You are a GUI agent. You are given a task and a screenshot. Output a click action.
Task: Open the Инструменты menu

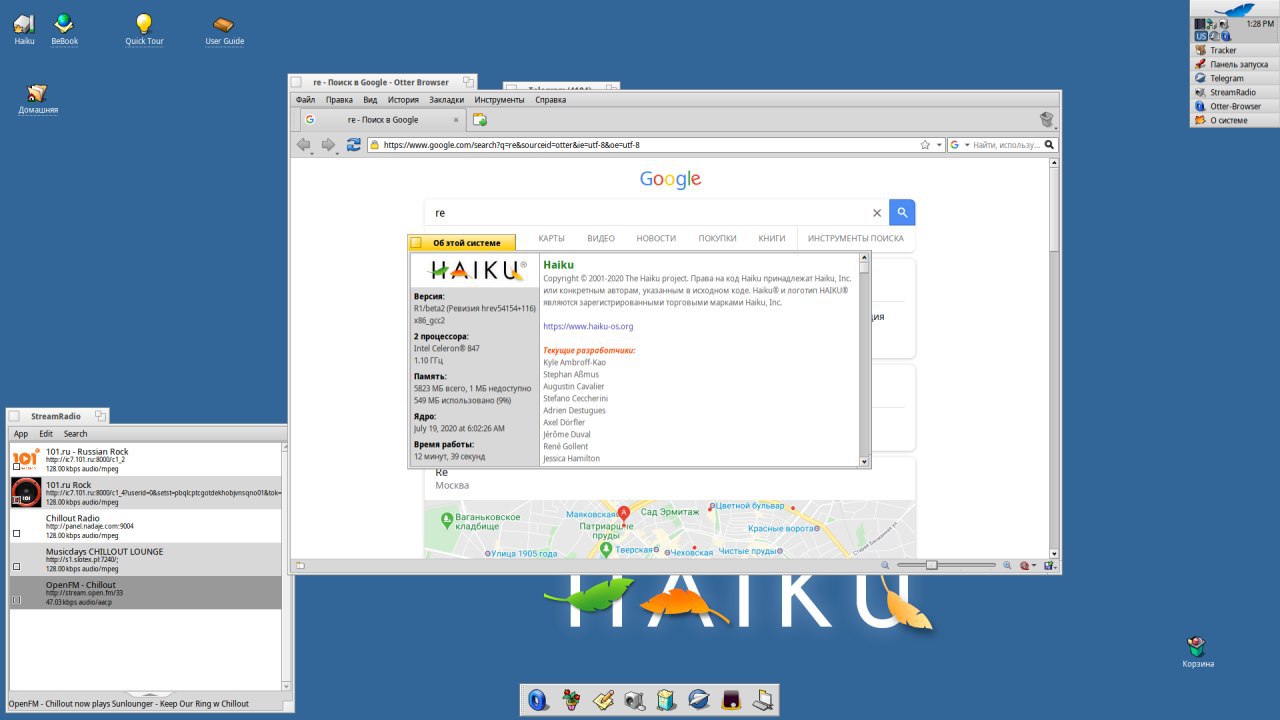tap(500, 100)
